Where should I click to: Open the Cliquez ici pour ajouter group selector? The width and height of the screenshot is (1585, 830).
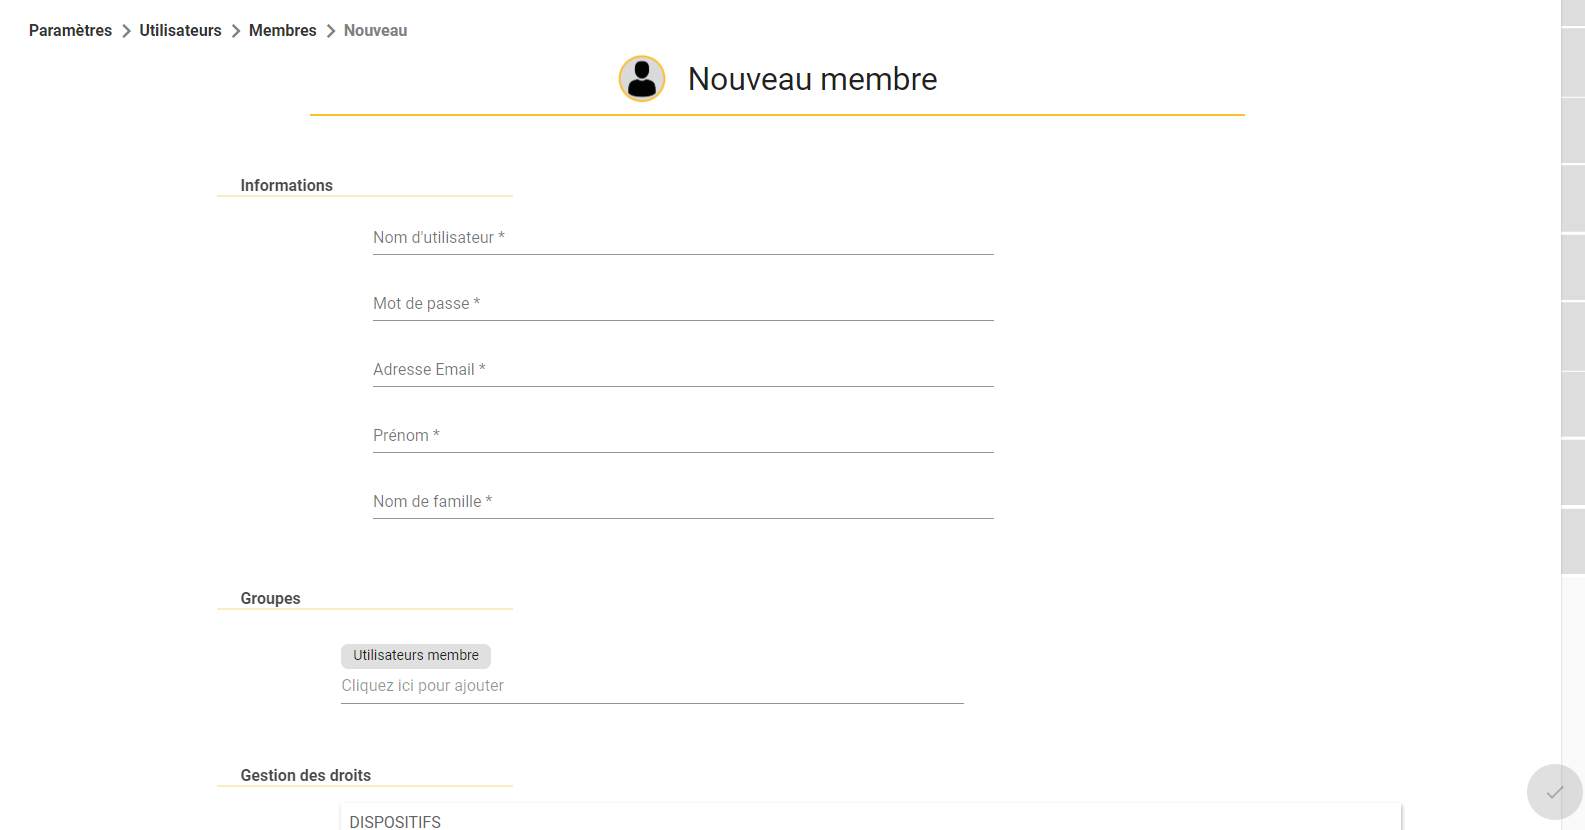[x=652, y=686]
